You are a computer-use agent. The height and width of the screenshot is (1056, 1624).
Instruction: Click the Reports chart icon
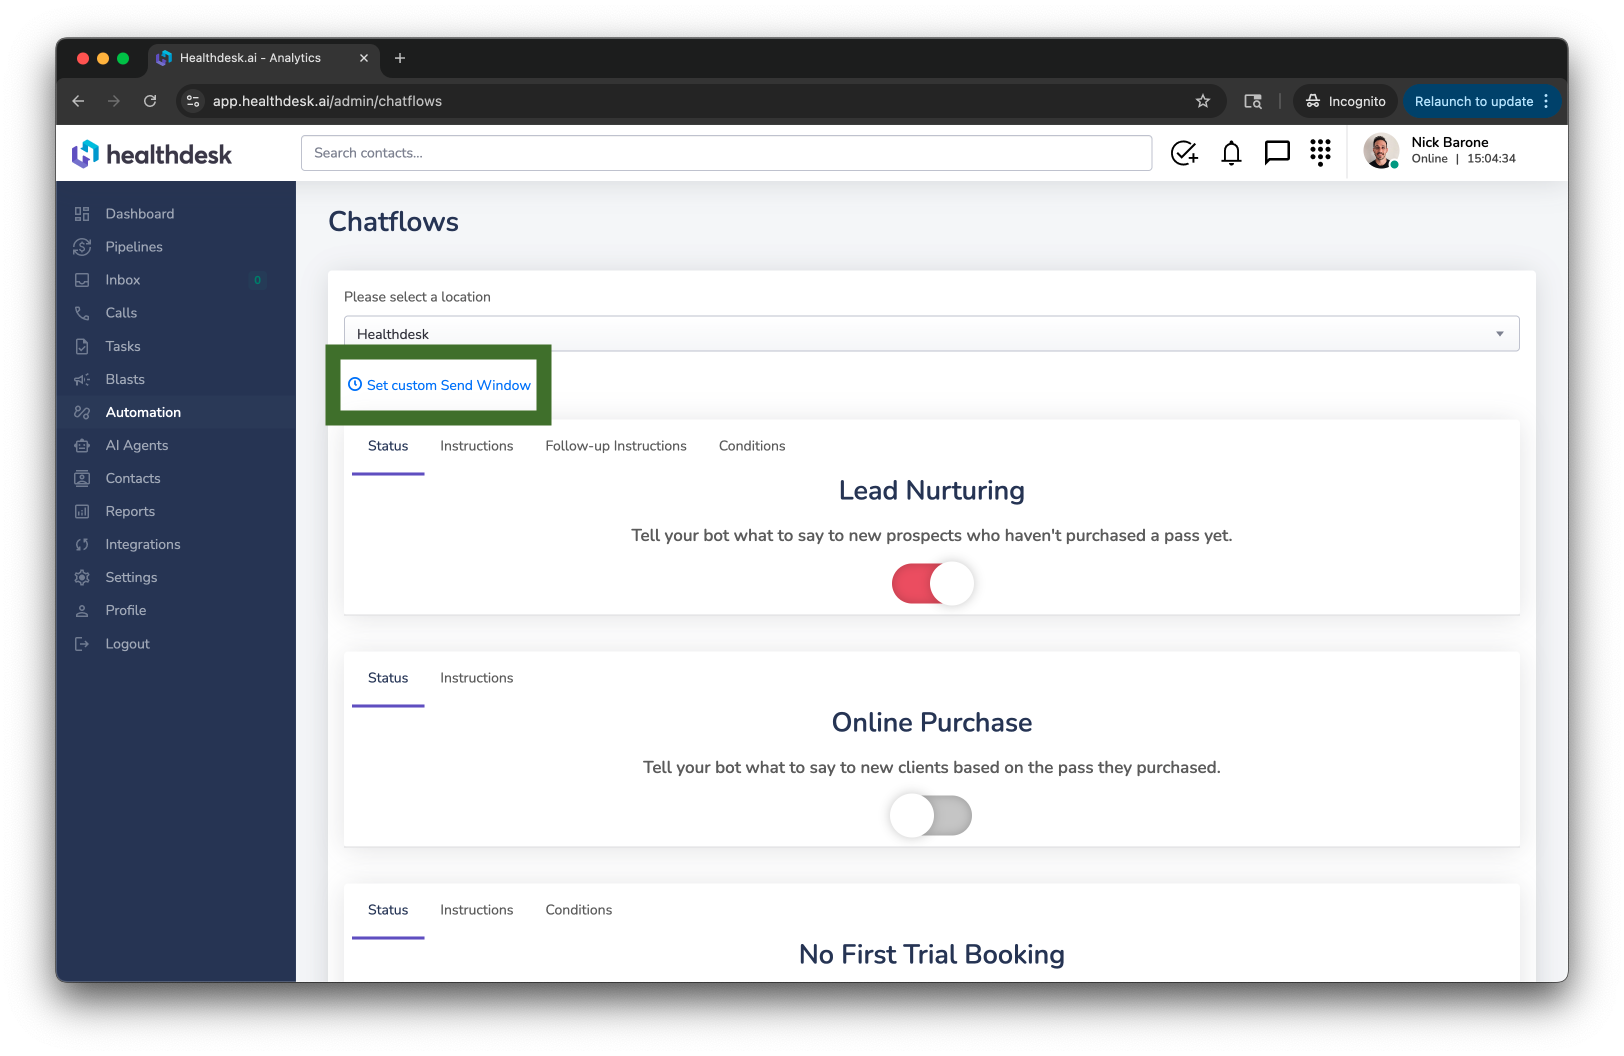pyautogui.click(x=82, y=511)
